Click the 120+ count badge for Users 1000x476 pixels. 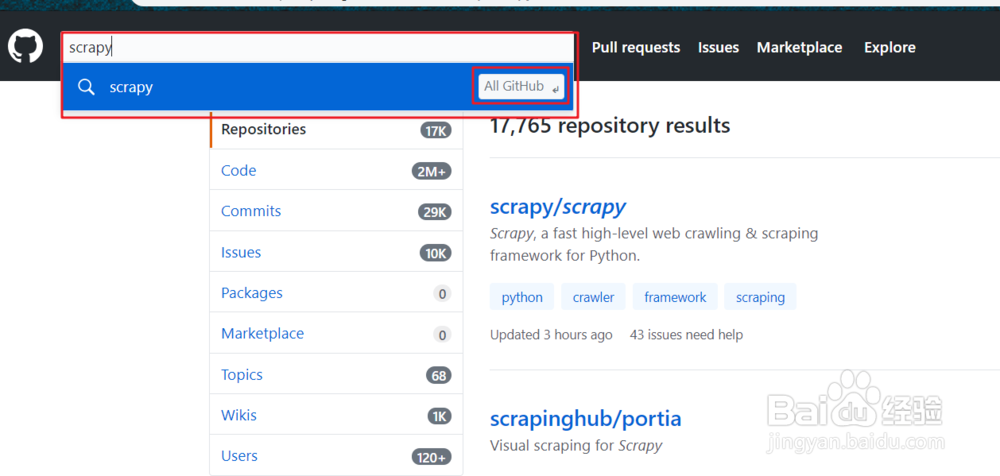coord(432,457)
